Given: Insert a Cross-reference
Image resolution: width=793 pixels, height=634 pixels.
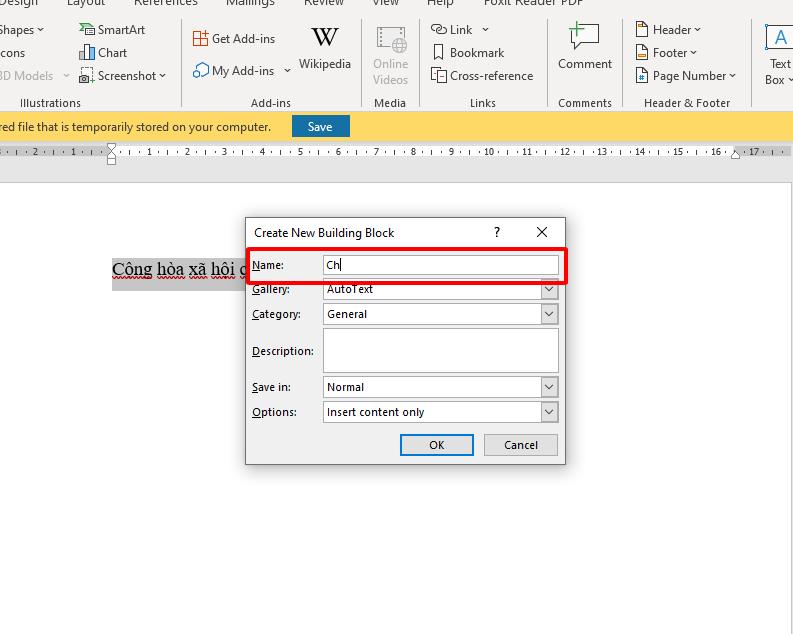Looking at the screenshot, I should [482, 76].
